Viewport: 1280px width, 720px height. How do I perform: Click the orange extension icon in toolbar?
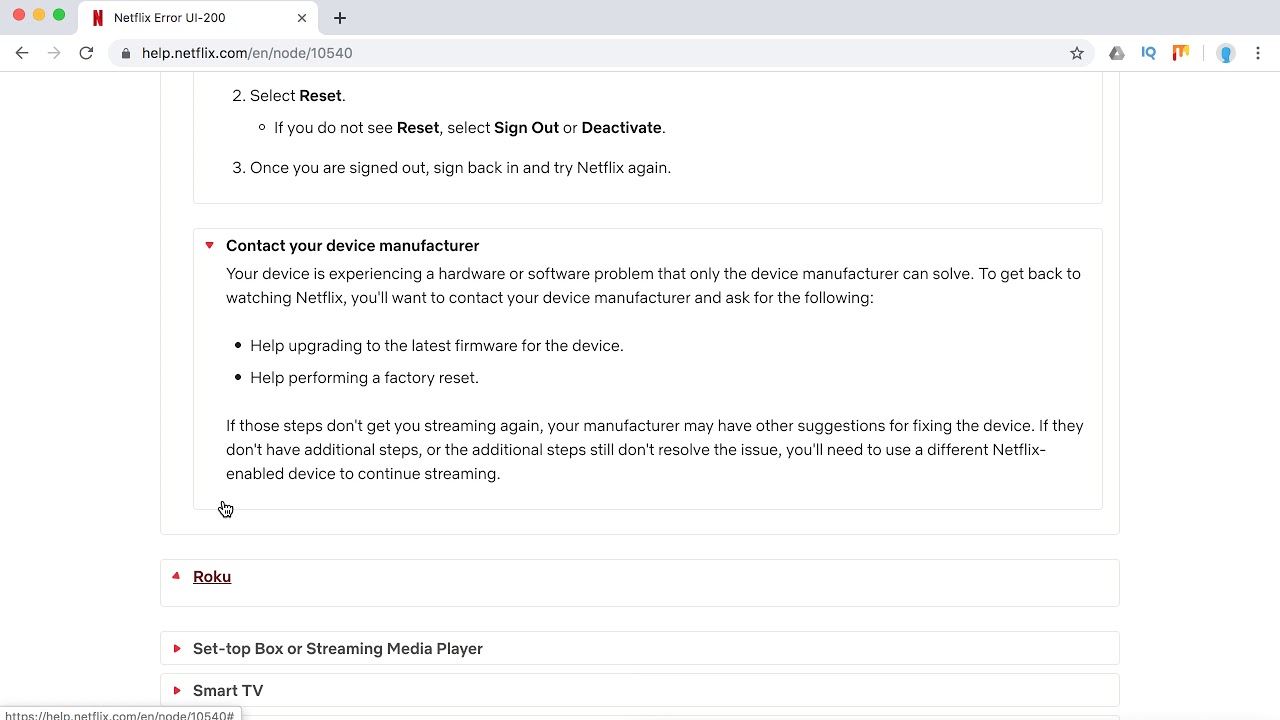[1181, 53]
